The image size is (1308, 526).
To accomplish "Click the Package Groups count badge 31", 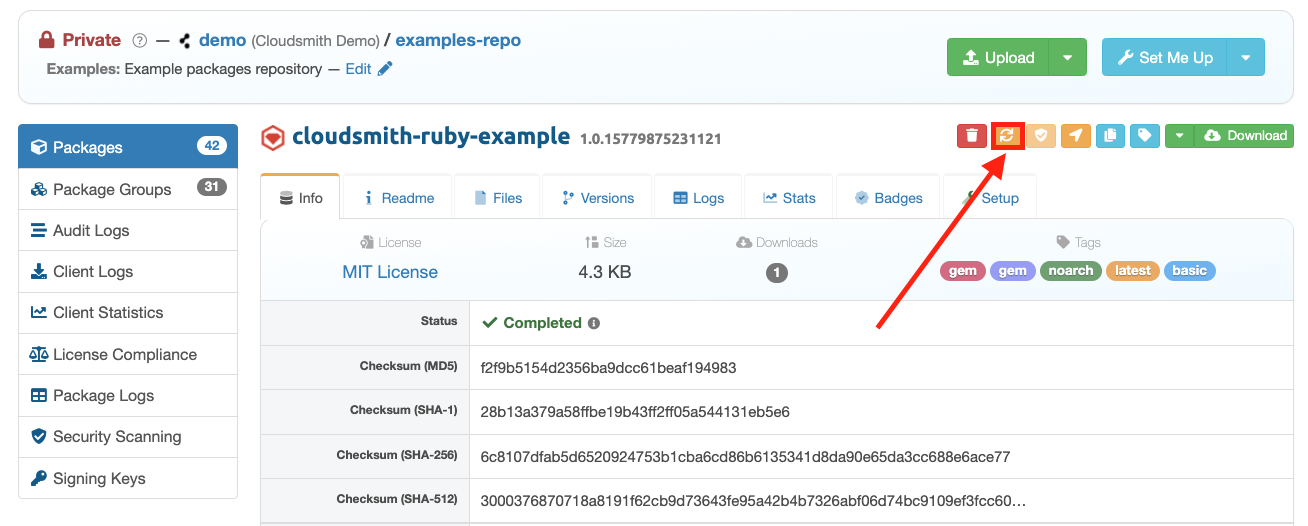I will coord(211,187).
